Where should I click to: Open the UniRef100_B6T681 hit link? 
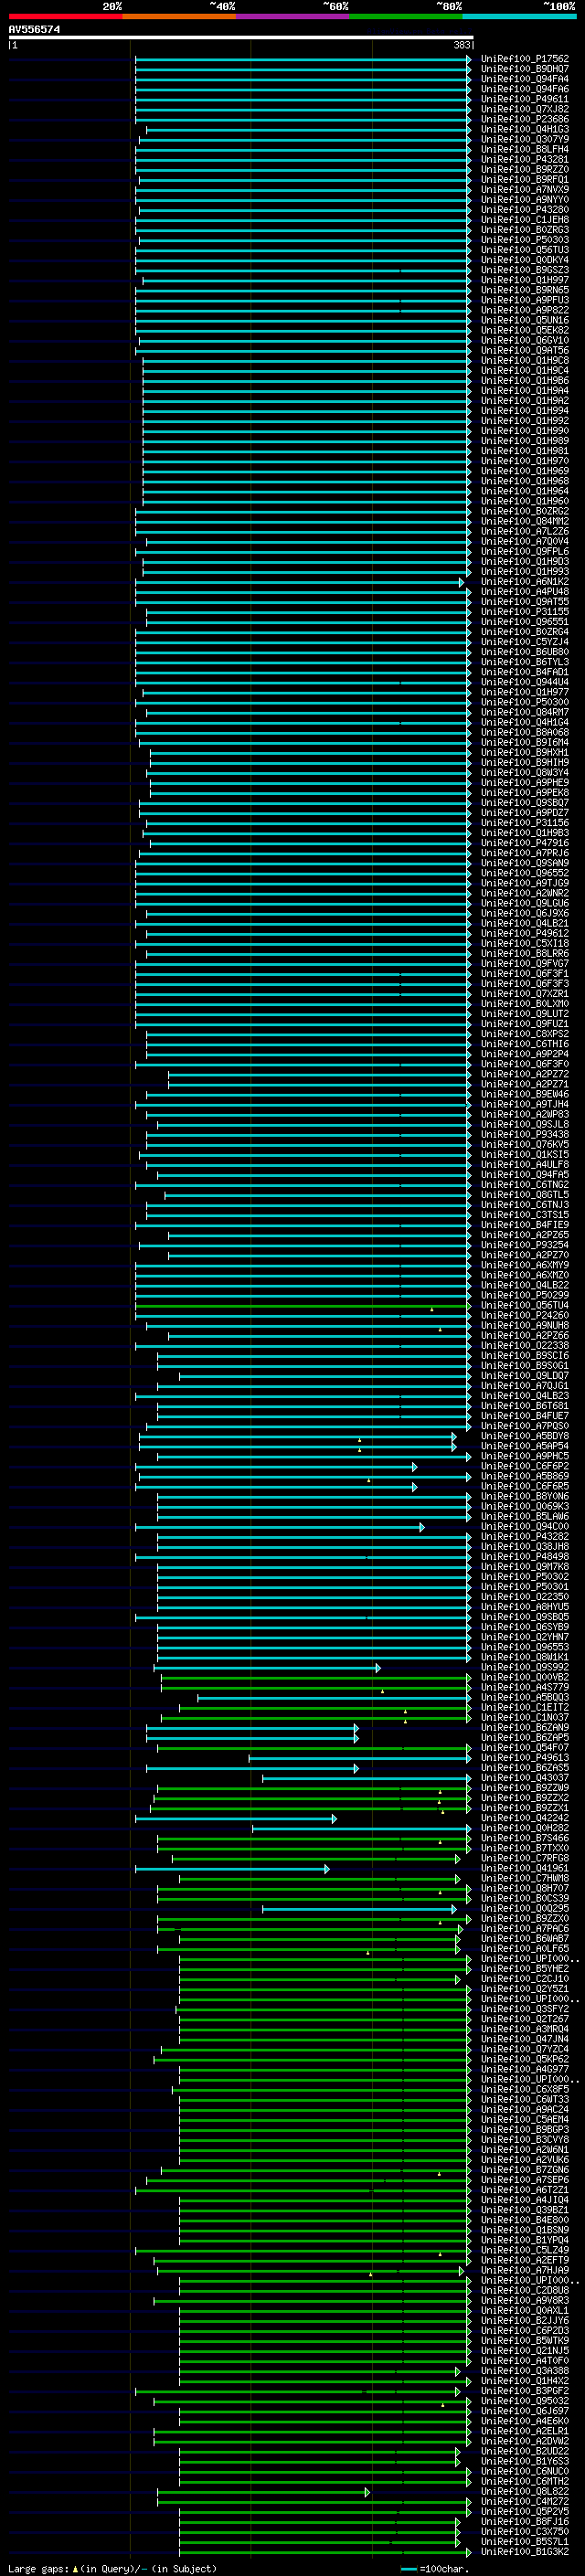tap(524, 1405)
